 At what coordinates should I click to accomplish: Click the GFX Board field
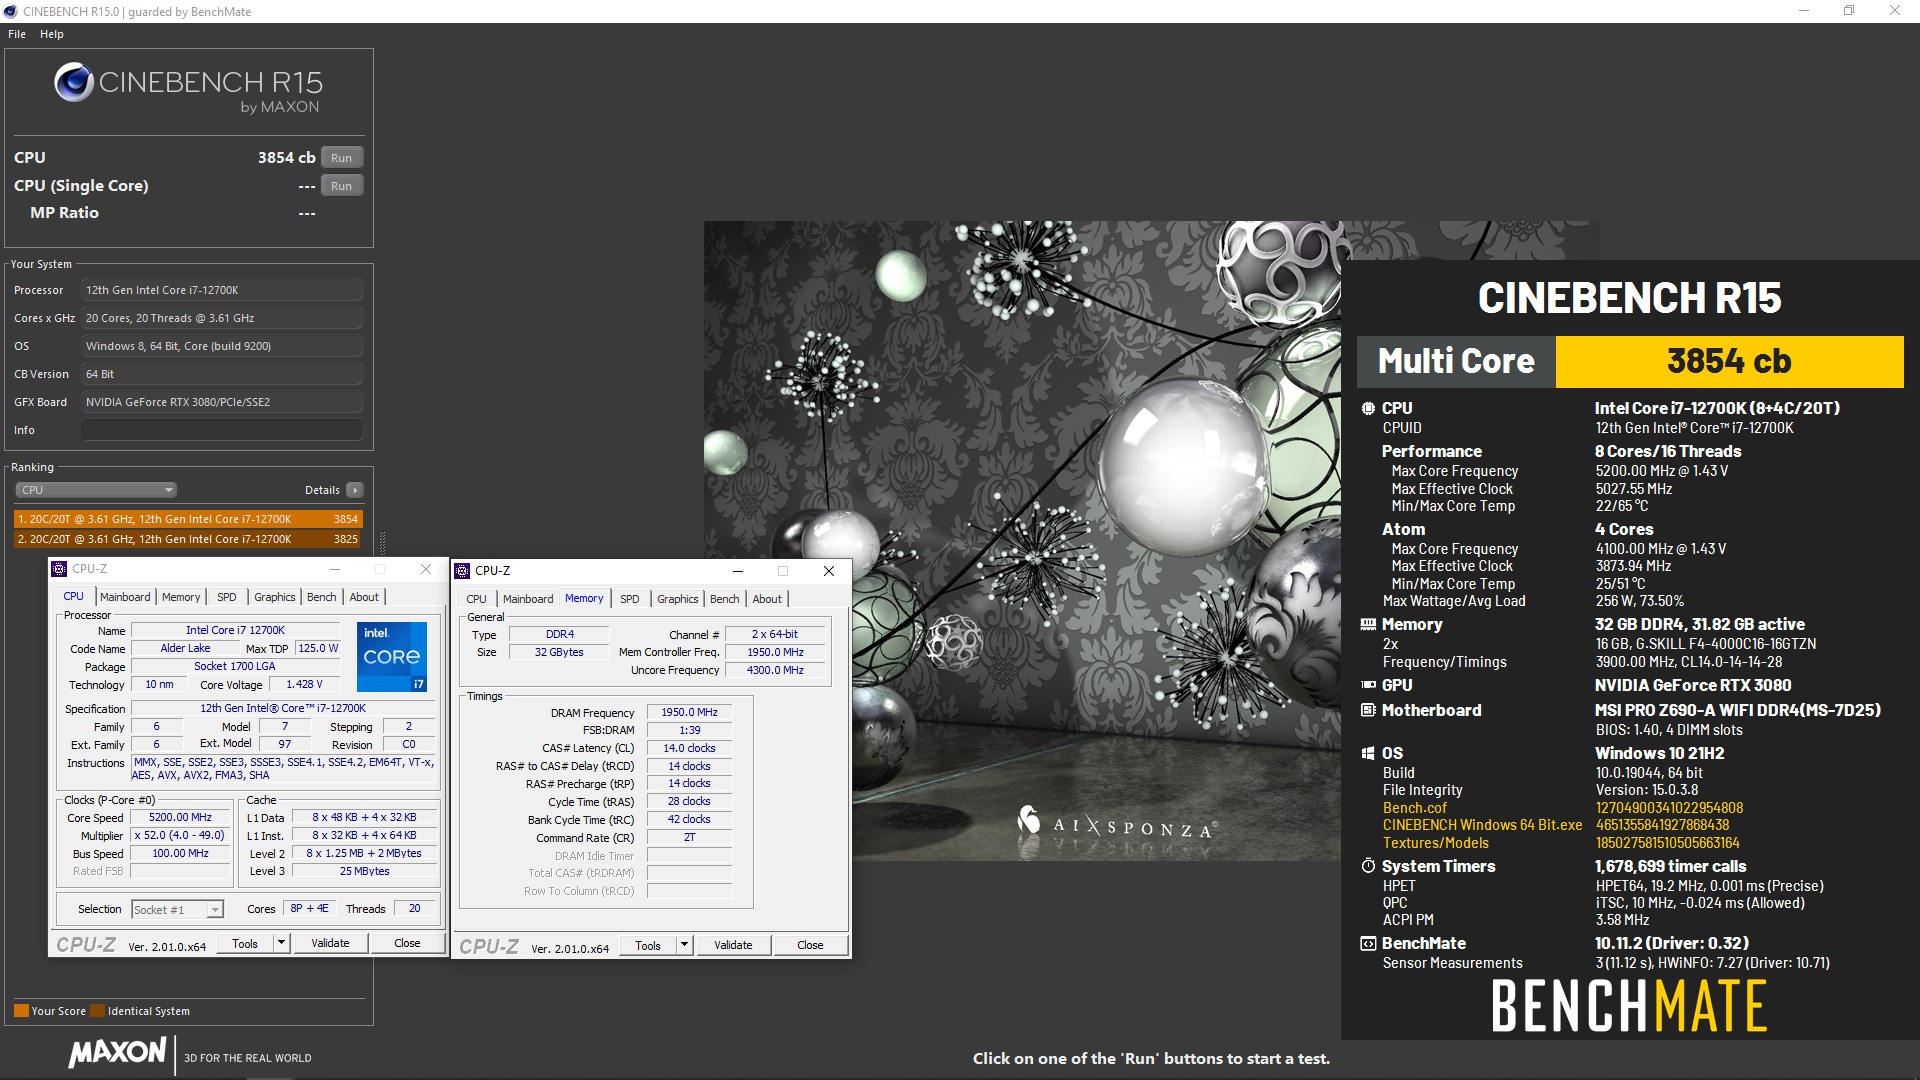click(x=221, y=402)
